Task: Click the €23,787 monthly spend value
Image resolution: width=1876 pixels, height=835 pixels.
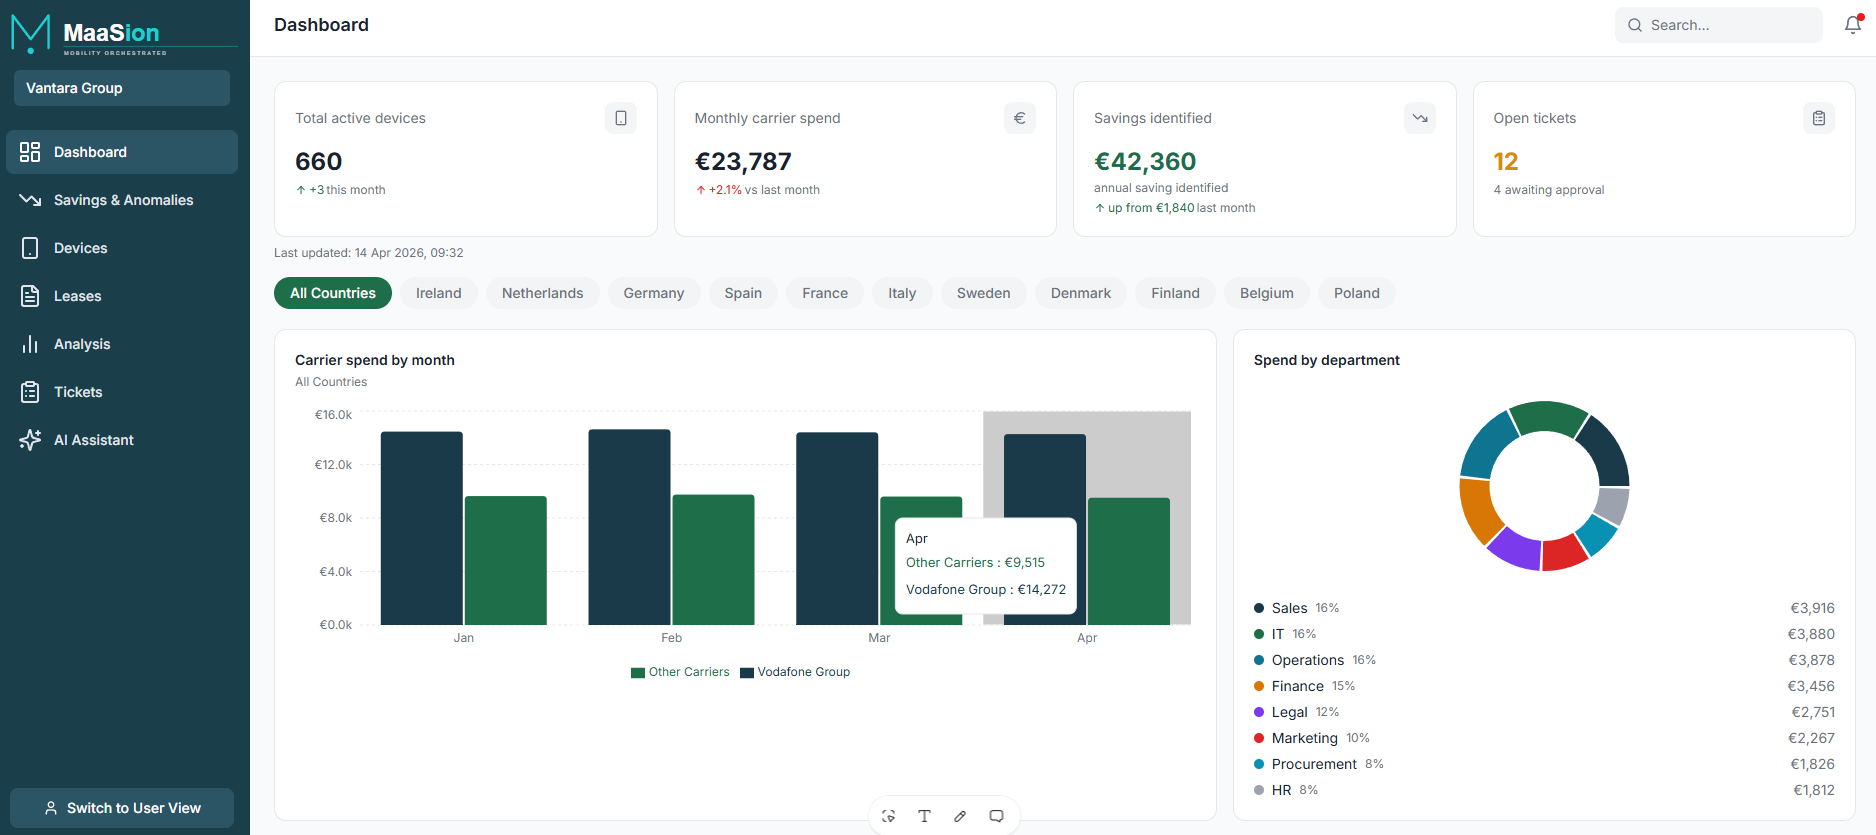Action: click(x=743, y=161)
